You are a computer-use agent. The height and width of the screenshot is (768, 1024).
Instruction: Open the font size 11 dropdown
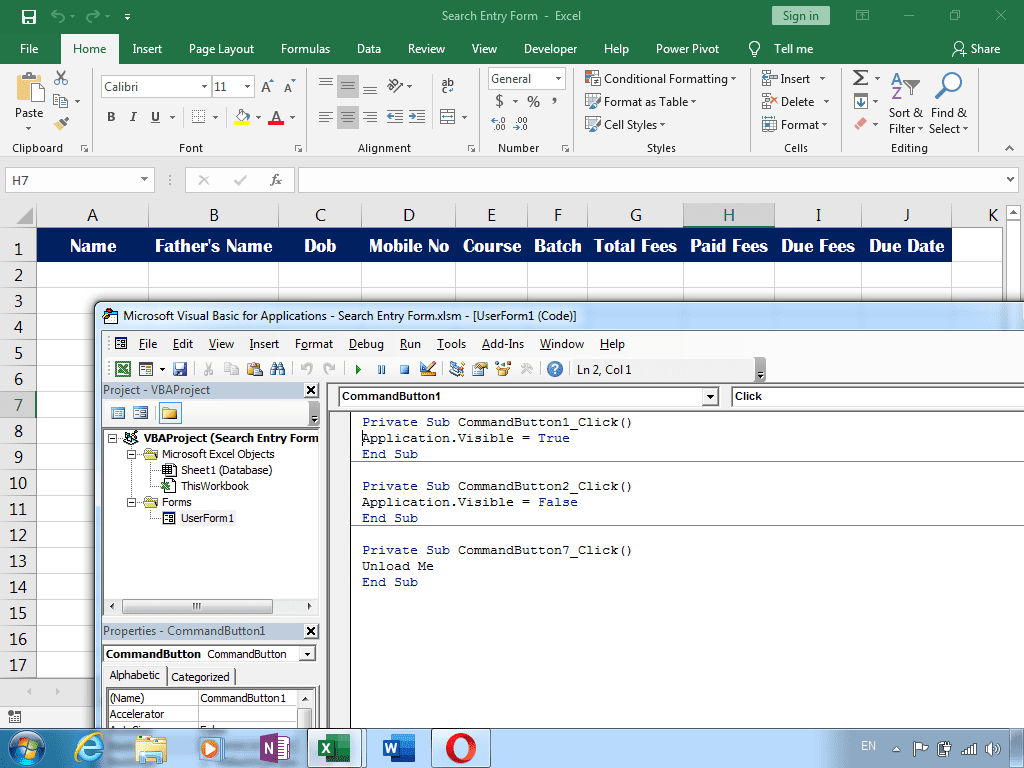pyautogui.click(x=248, y=87)
